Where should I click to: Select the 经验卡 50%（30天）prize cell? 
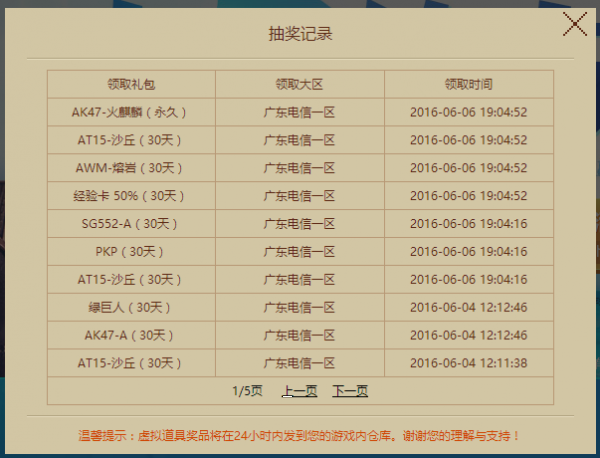pos(129,196)
